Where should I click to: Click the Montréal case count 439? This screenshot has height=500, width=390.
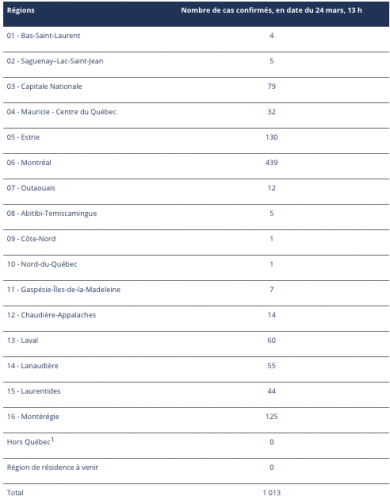pyautogui.click(x=272, y=162)
